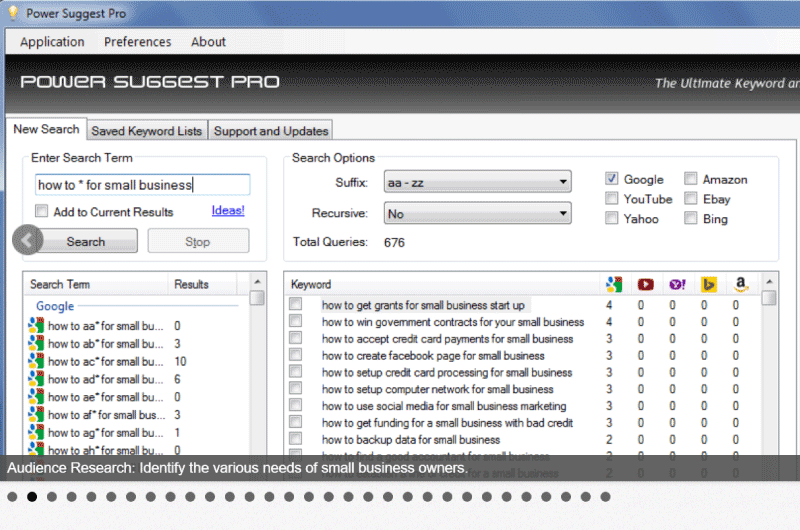
Task: Switch to the New Search tab
Action: [x=46, y=129]
